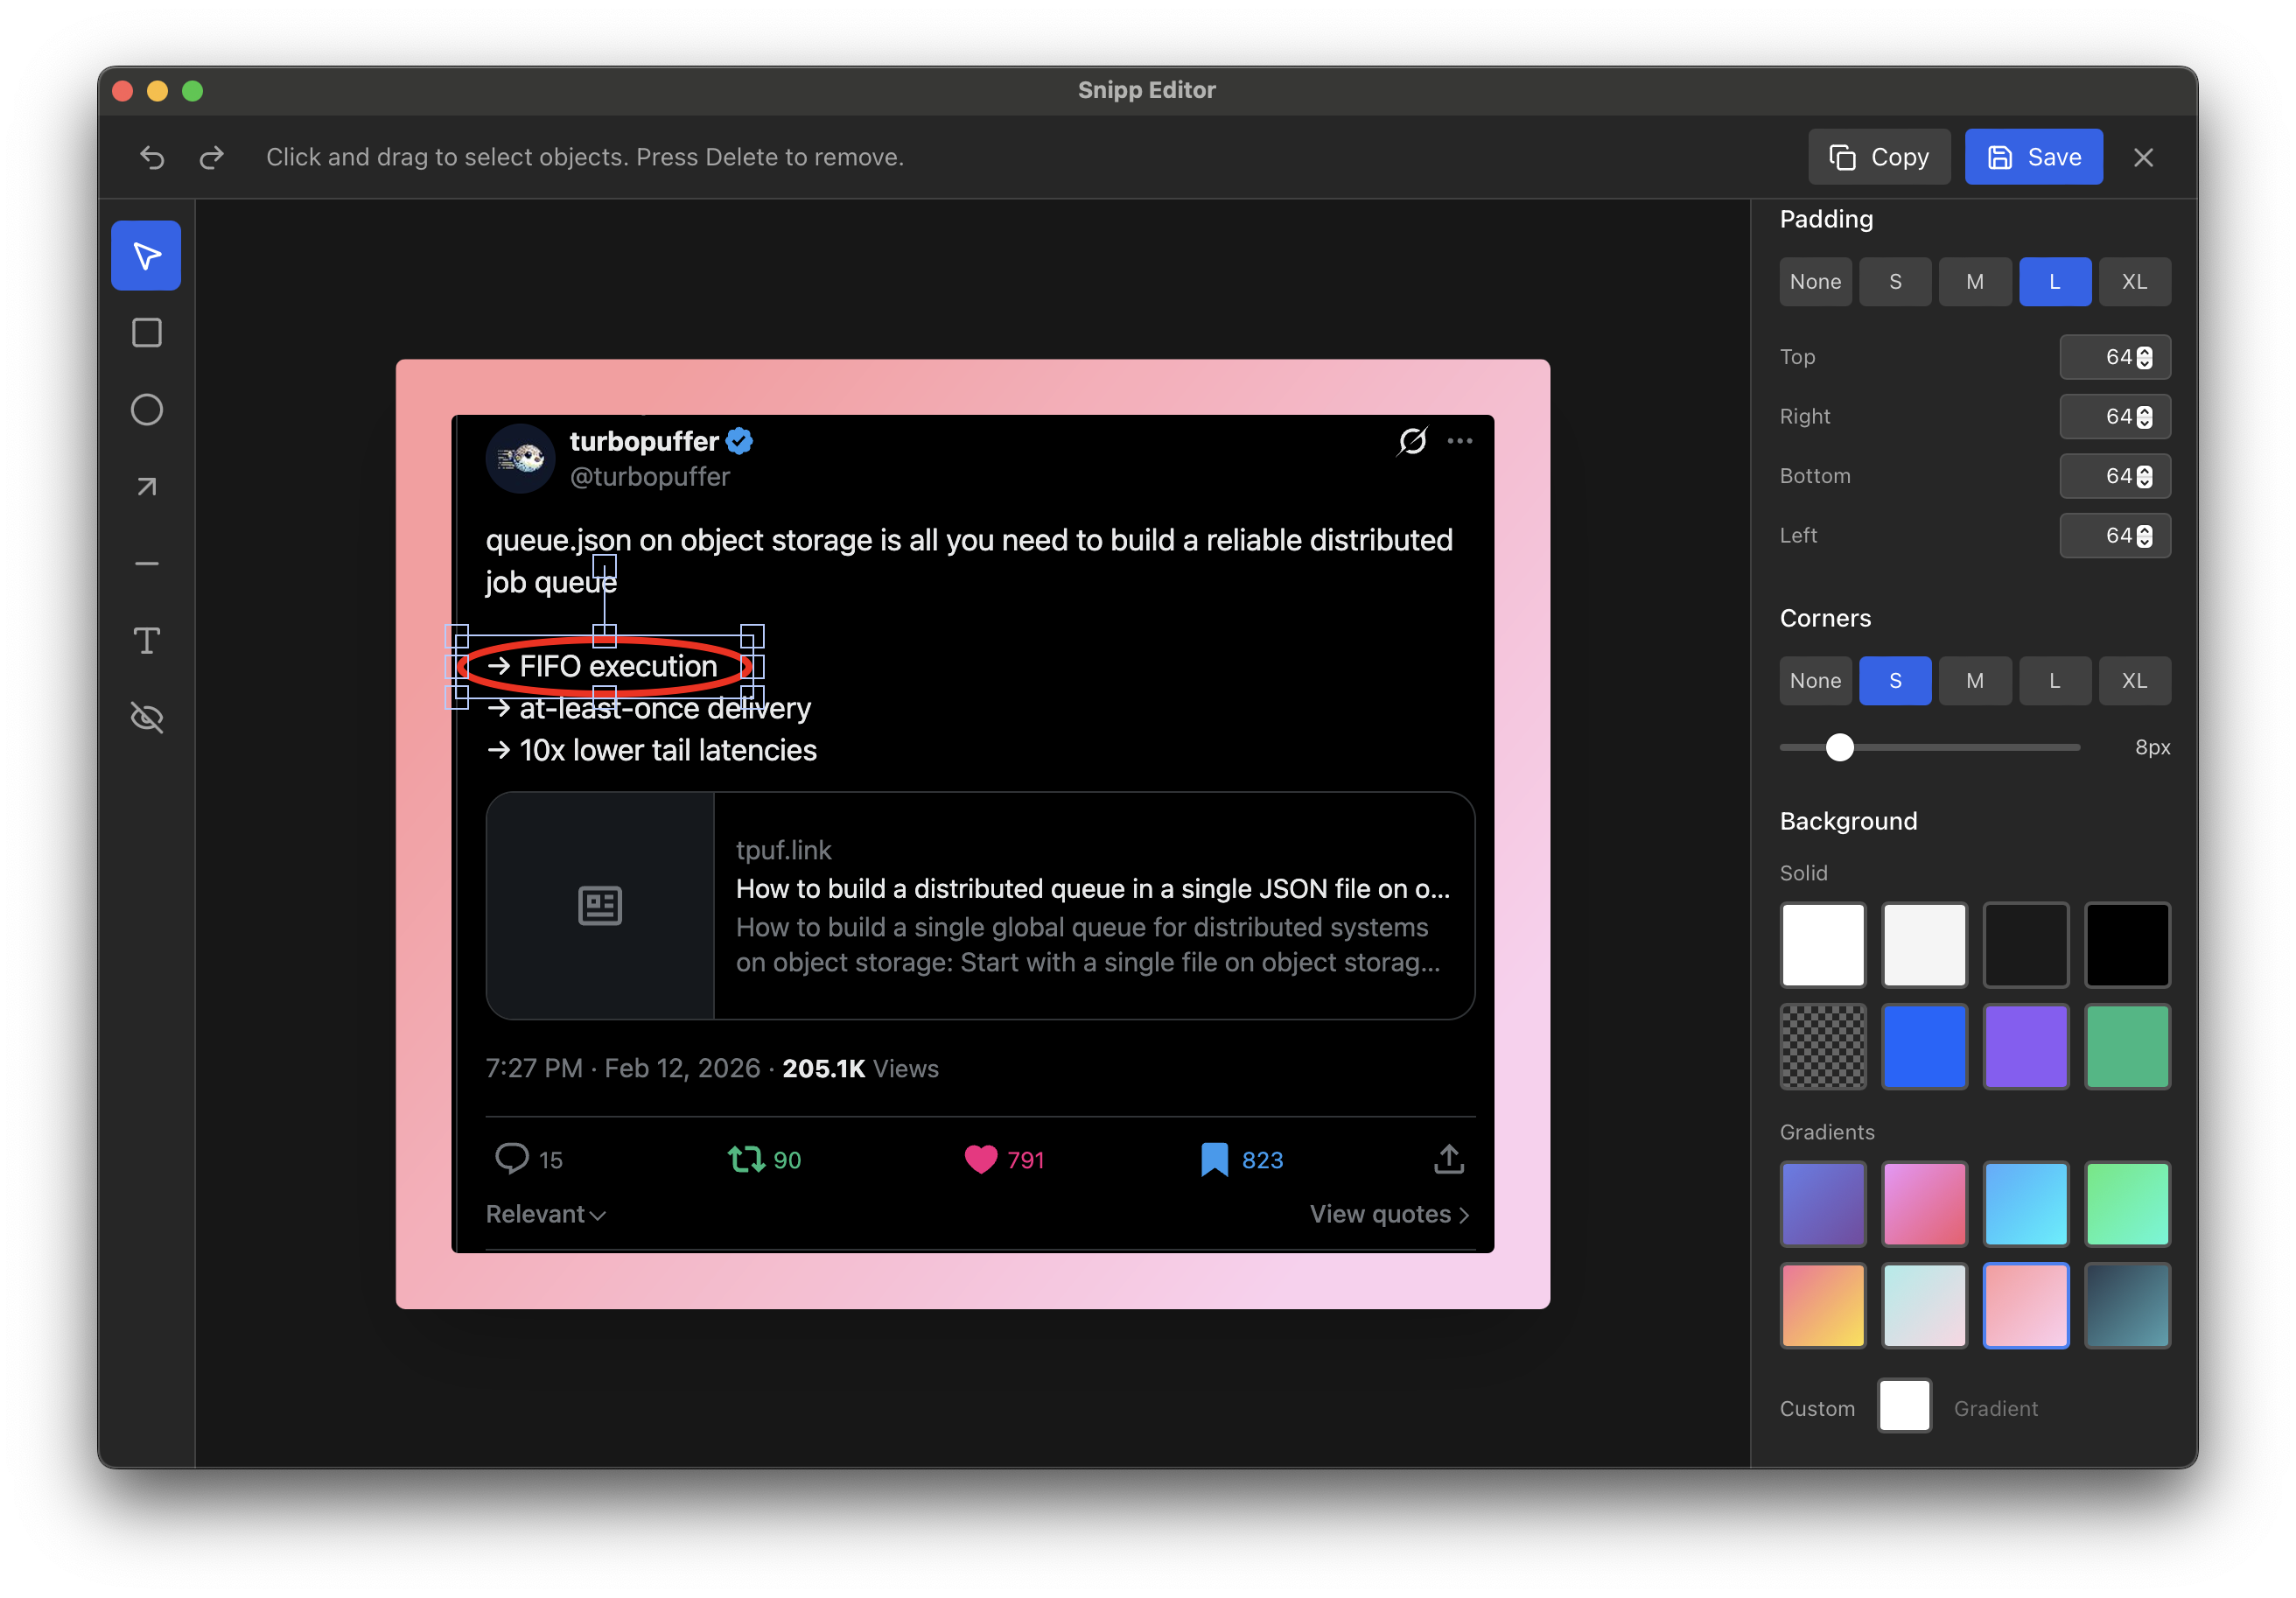Set Corners to None
The image size is (2296, 1598).
(x=1815, y=680)
